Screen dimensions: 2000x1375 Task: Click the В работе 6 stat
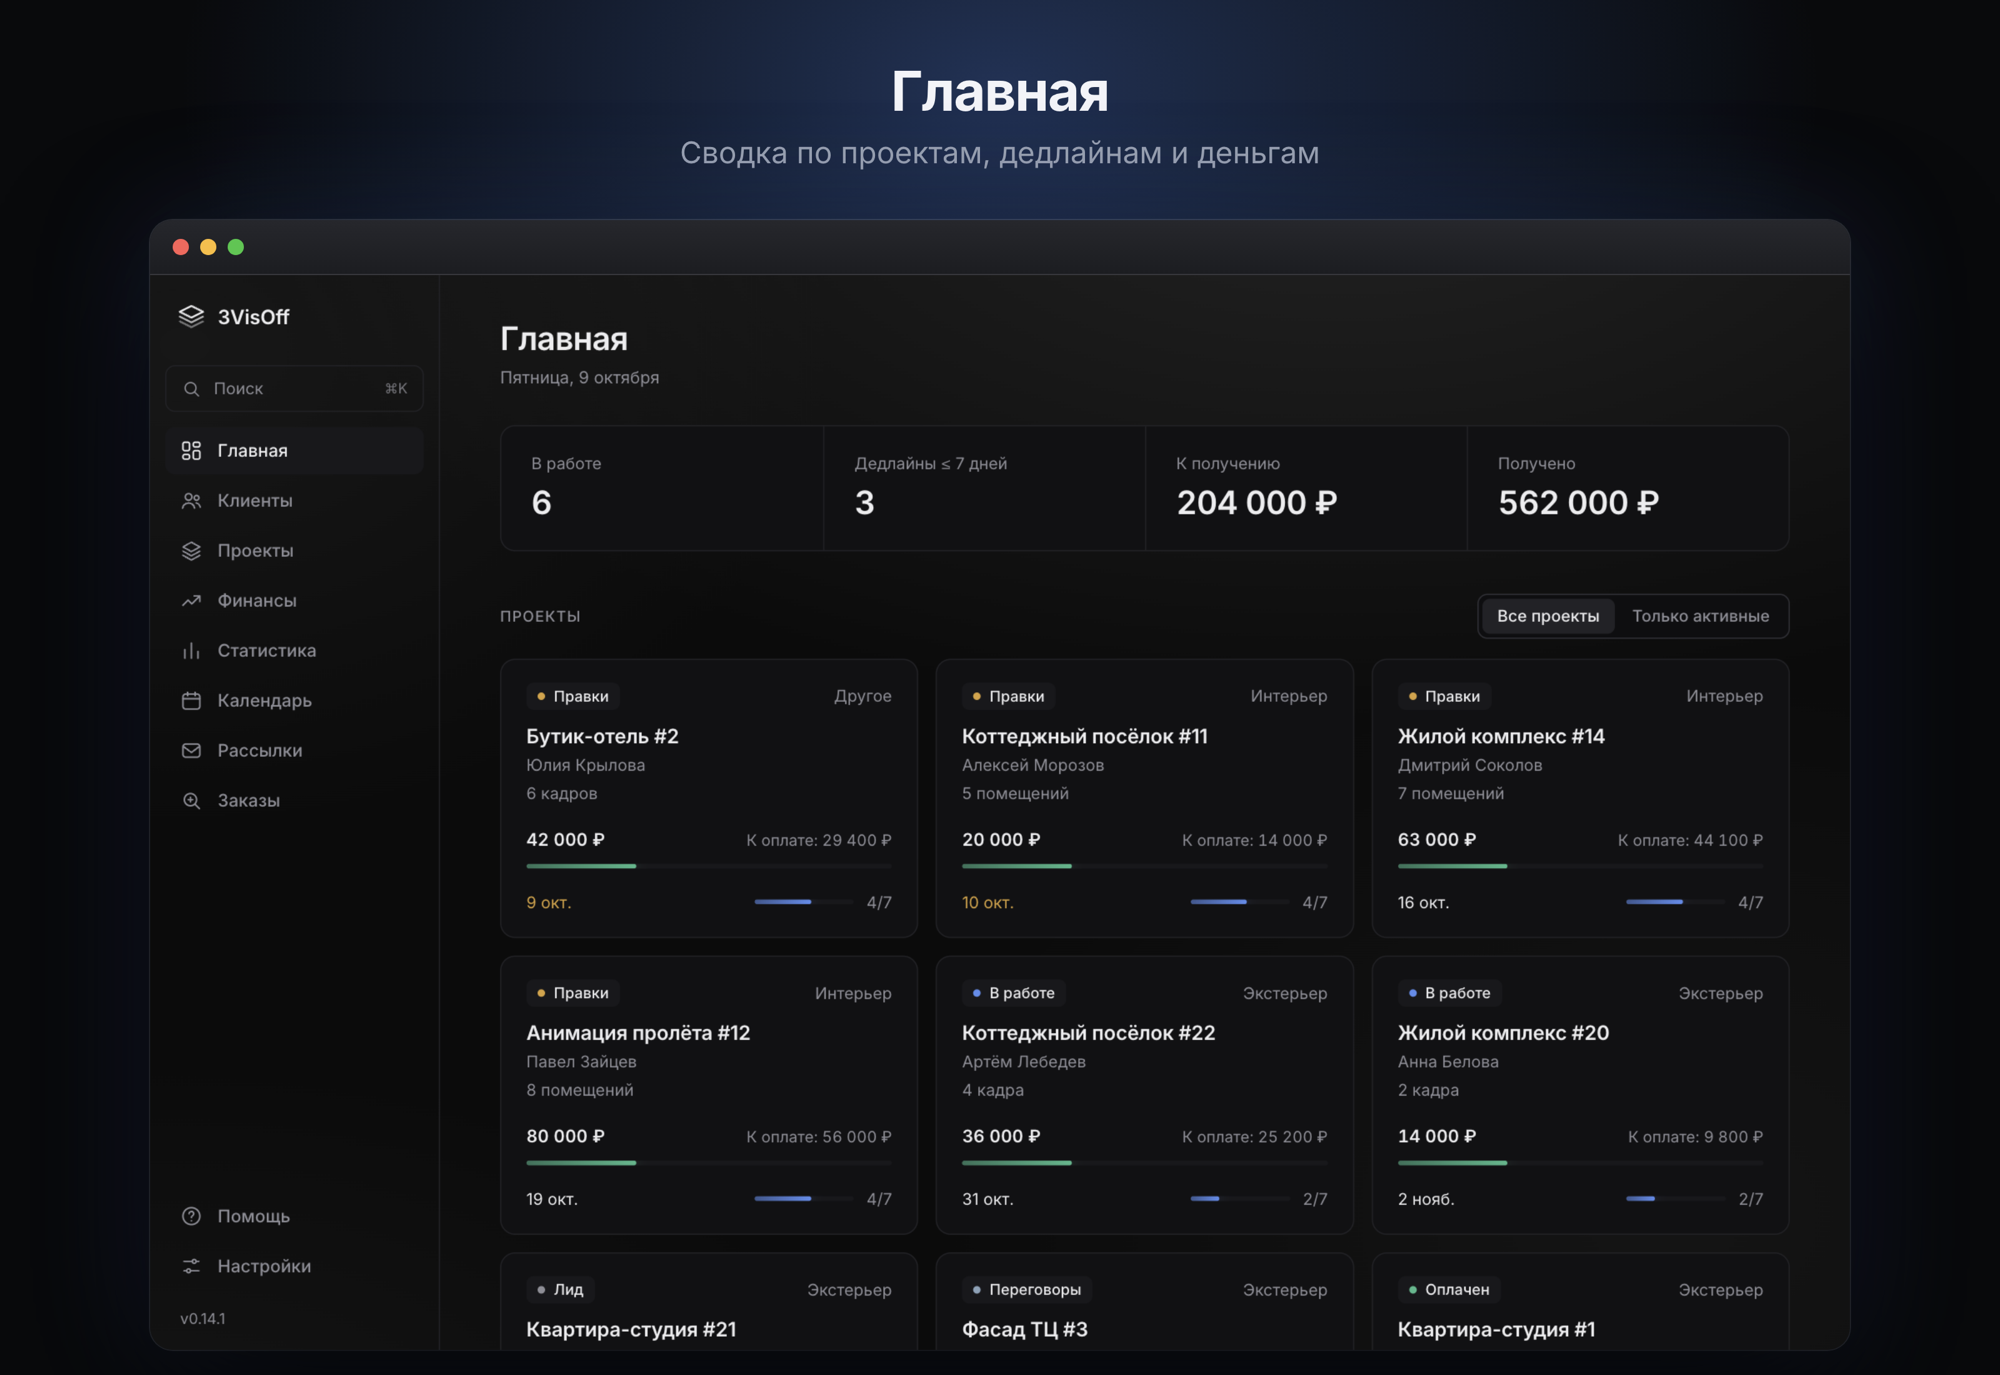click(x=662, y=488)
